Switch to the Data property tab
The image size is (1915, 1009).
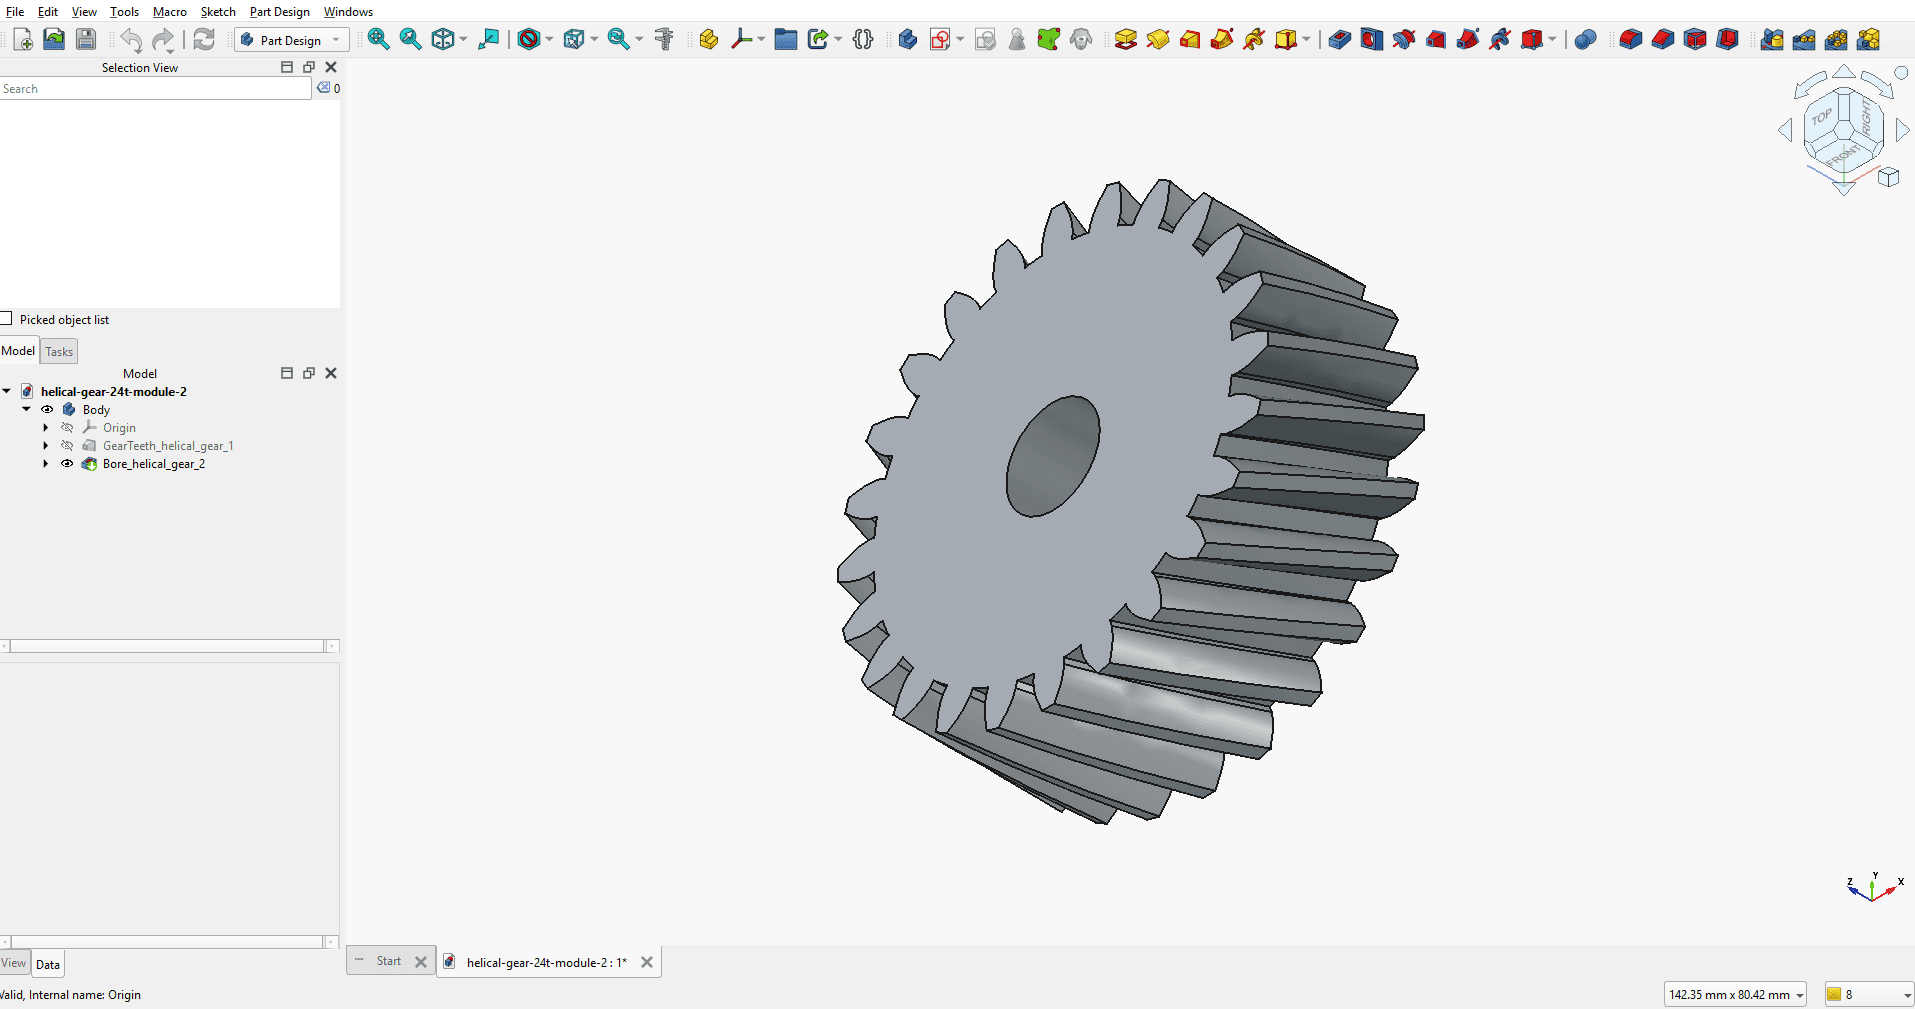(x=48, y=965)
